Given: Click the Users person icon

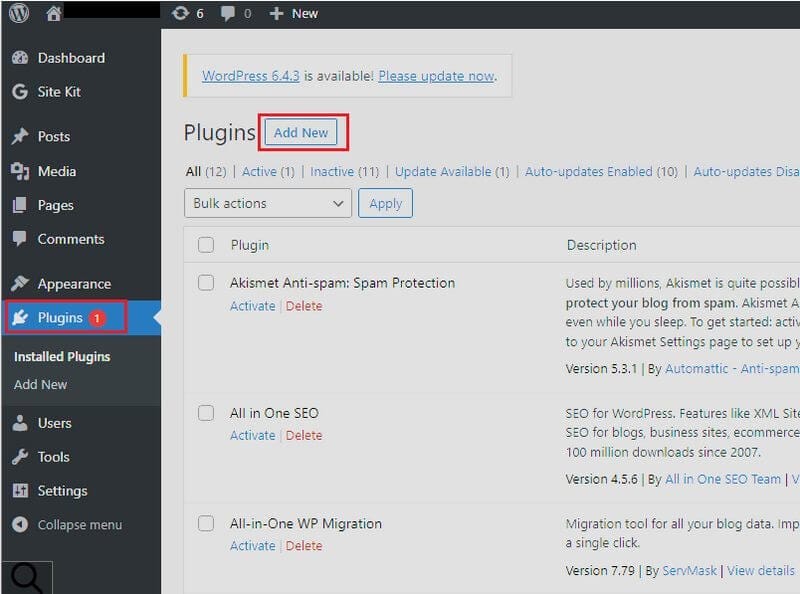Looking at the screenshot, I should click(20, 423).
